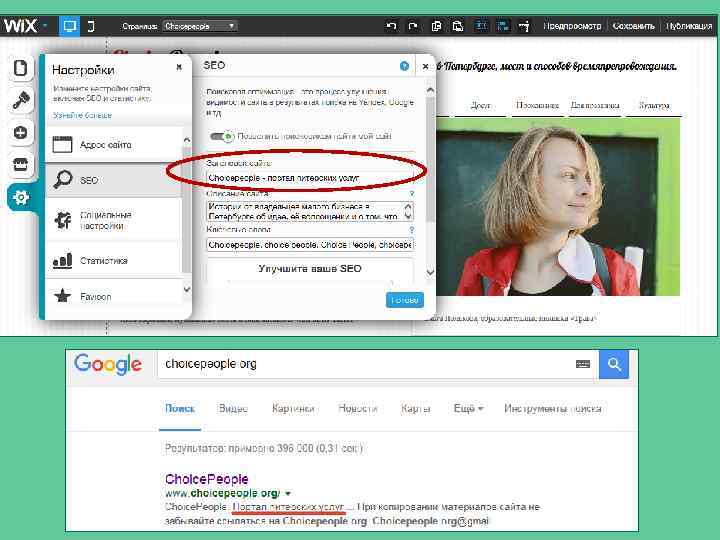Click settings list scroll-down arrow
720x540 pixels.
186,289
